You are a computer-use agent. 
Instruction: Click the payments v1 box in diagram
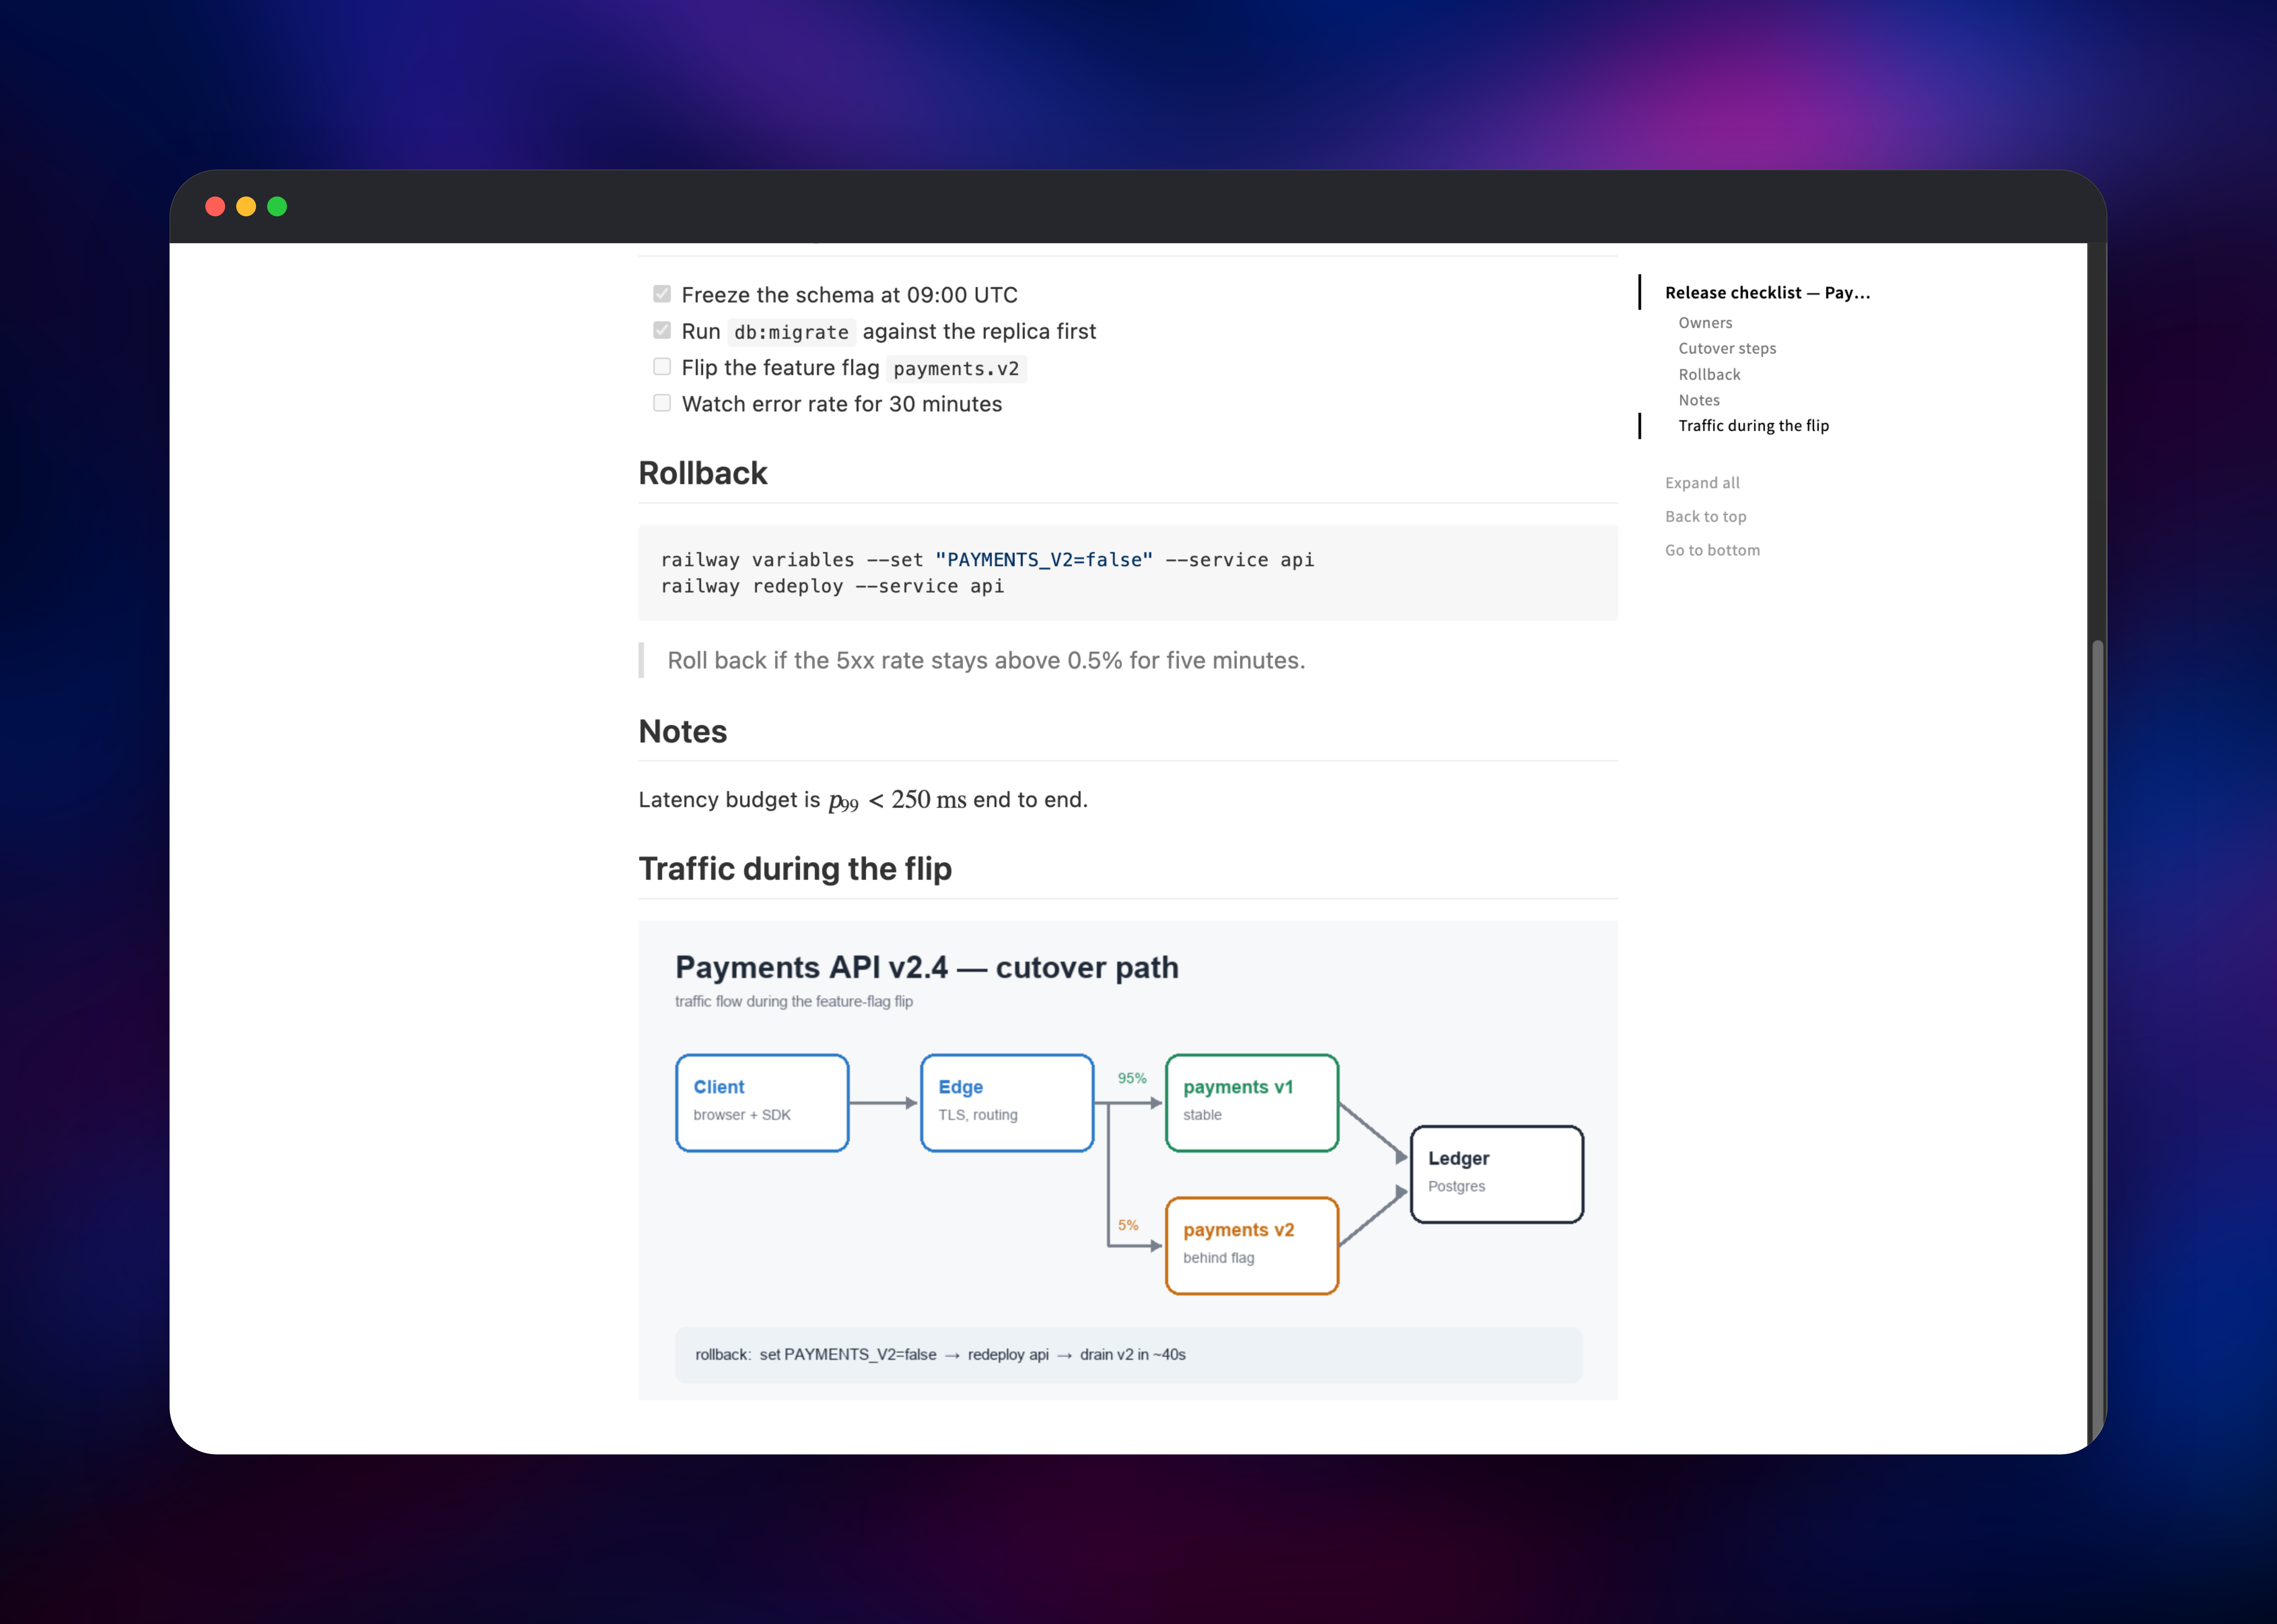(1252, 1103)
